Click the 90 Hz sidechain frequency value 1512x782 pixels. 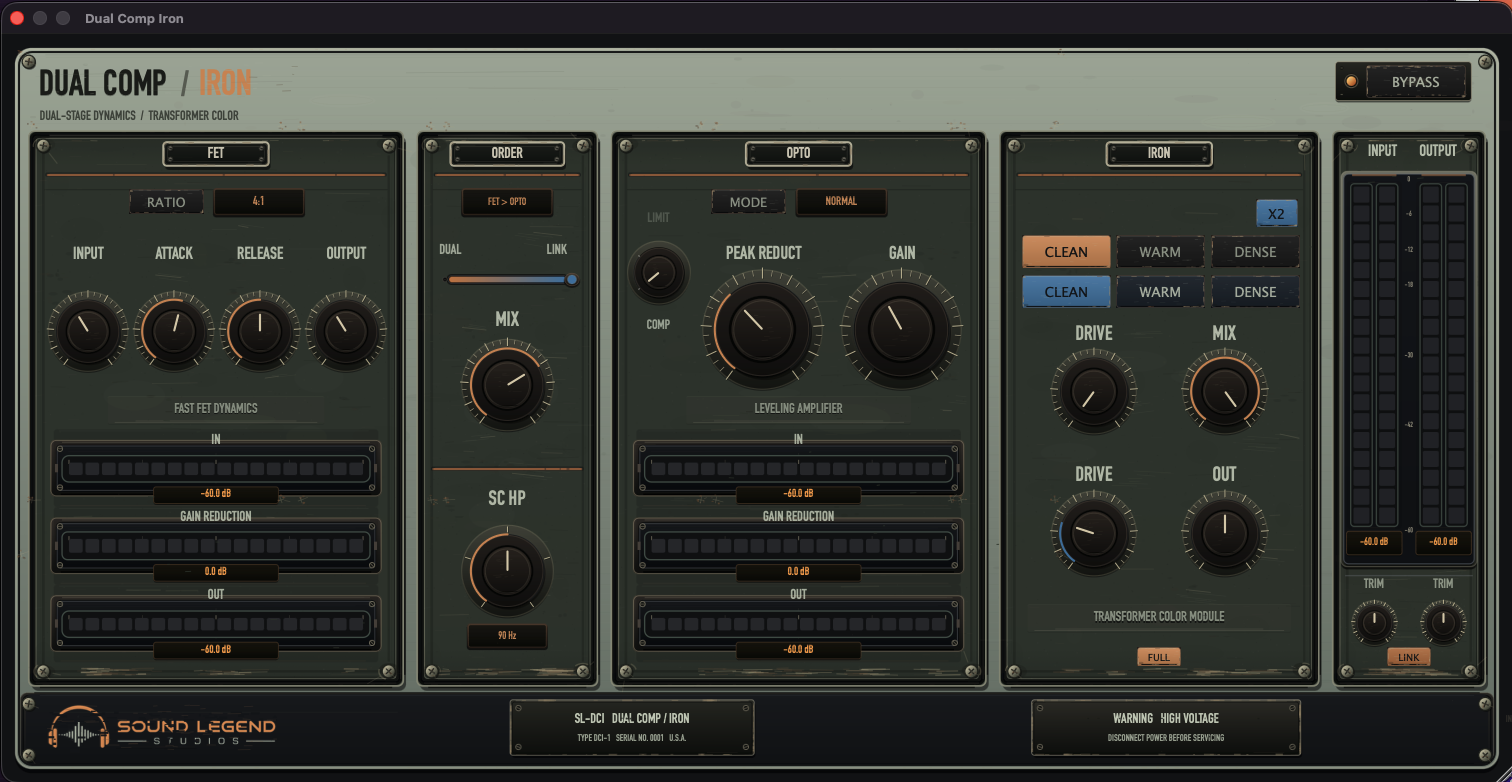point(507,636)
